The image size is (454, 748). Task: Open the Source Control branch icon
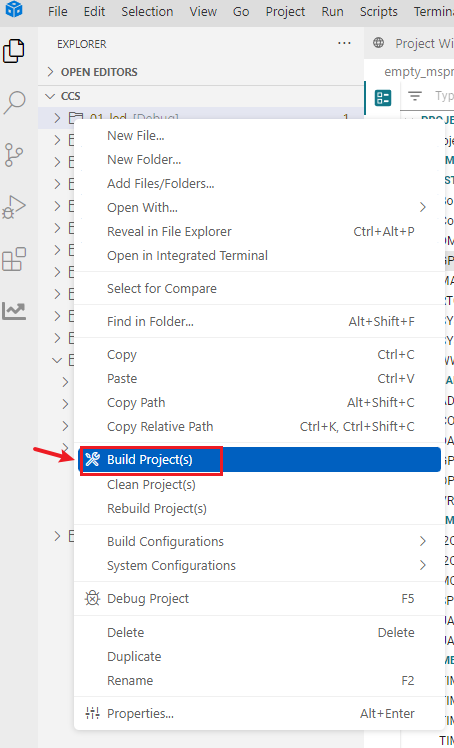click(14, 155)
